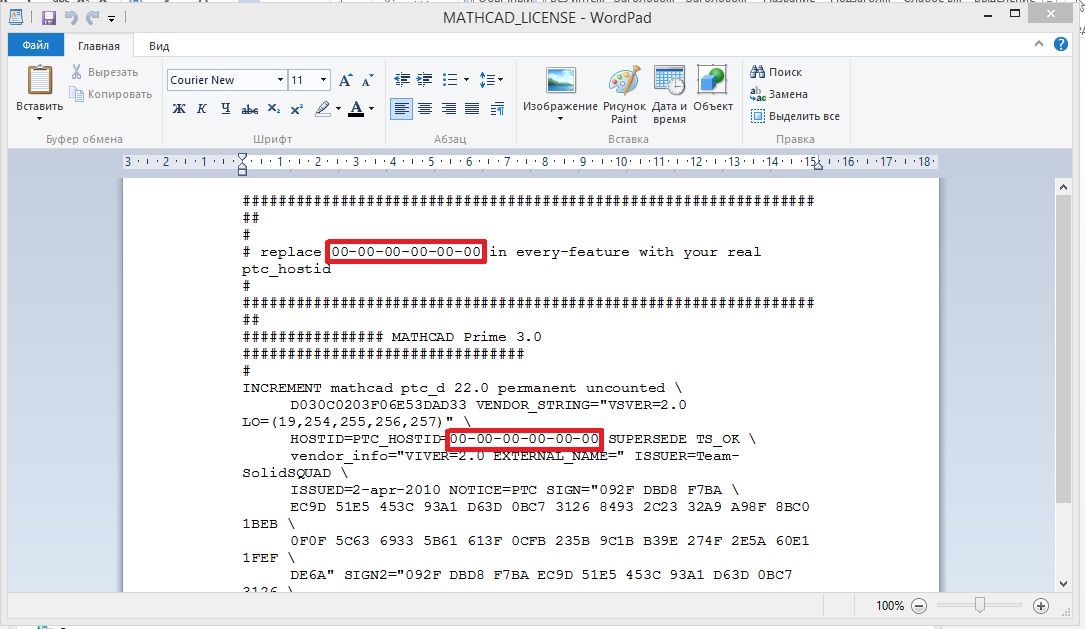Screen dimensions: 1085x629
Task: Toggle bold Ж formatting
Action: [x=179, y=109]
